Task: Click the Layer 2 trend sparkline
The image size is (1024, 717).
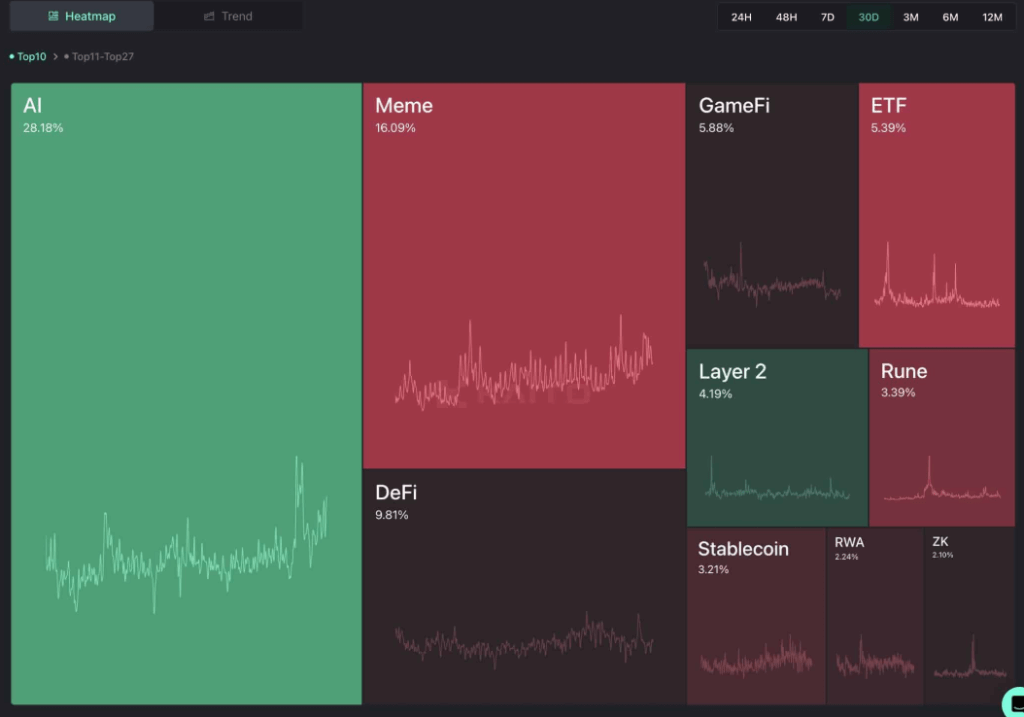Action: click(x=777, y=479)
